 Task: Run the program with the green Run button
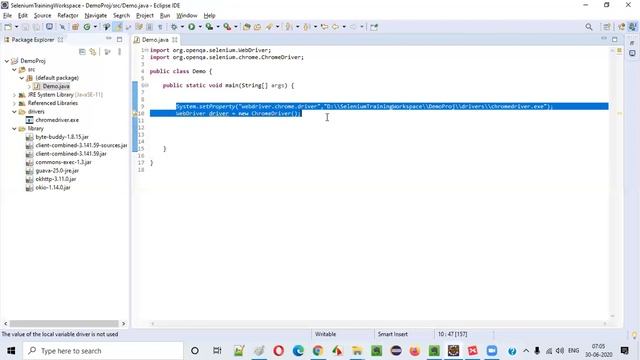coord(191,27)
